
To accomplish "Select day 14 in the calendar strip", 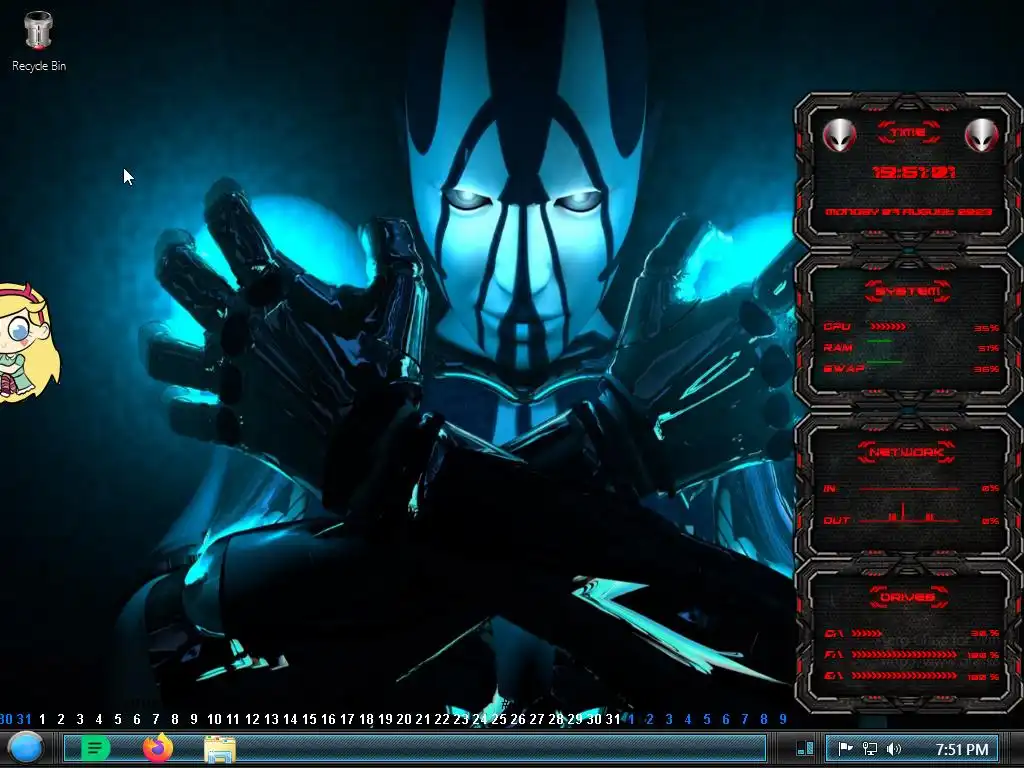I will pyautogui.click(x=290, y=719).
